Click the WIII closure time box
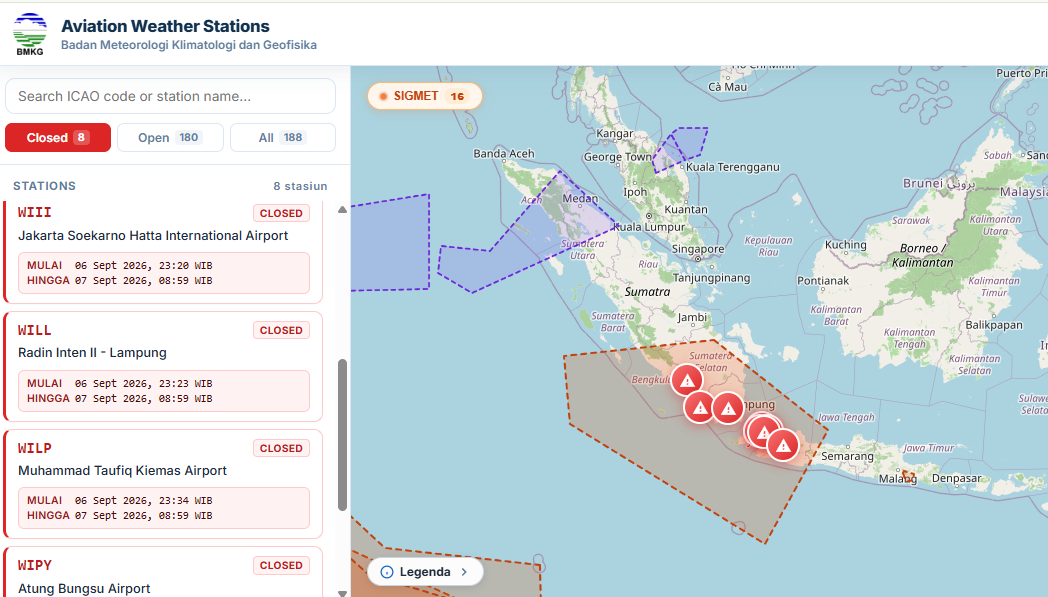This screenshot has height=597, width=1048. pyautogui.click(x=164, y=273)
